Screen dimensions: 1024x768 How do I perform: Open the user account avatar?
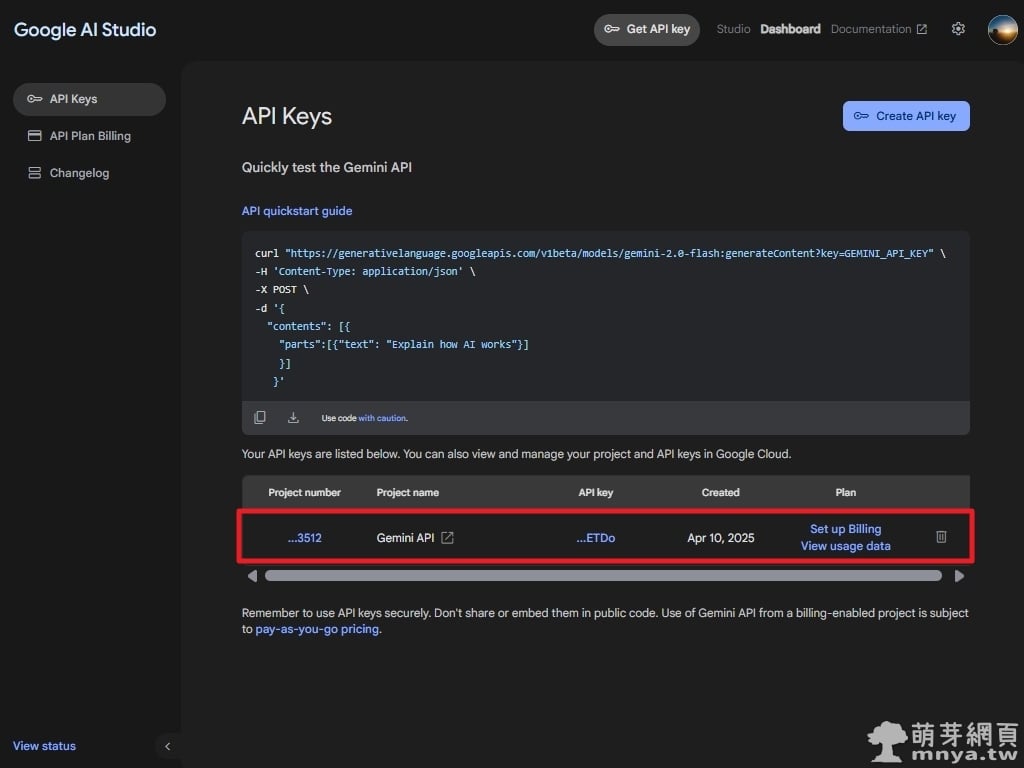(1002, 29)
